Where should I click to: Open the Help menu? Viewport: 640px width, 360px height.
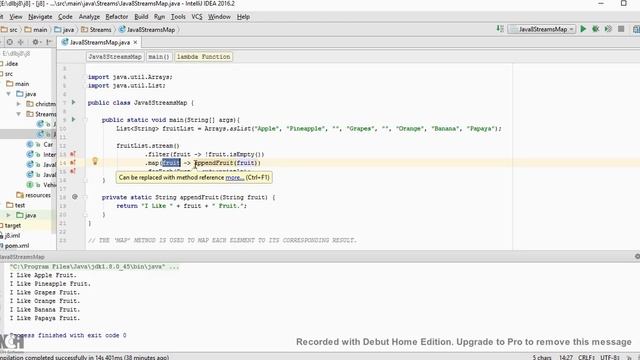(x=243, y=17)
